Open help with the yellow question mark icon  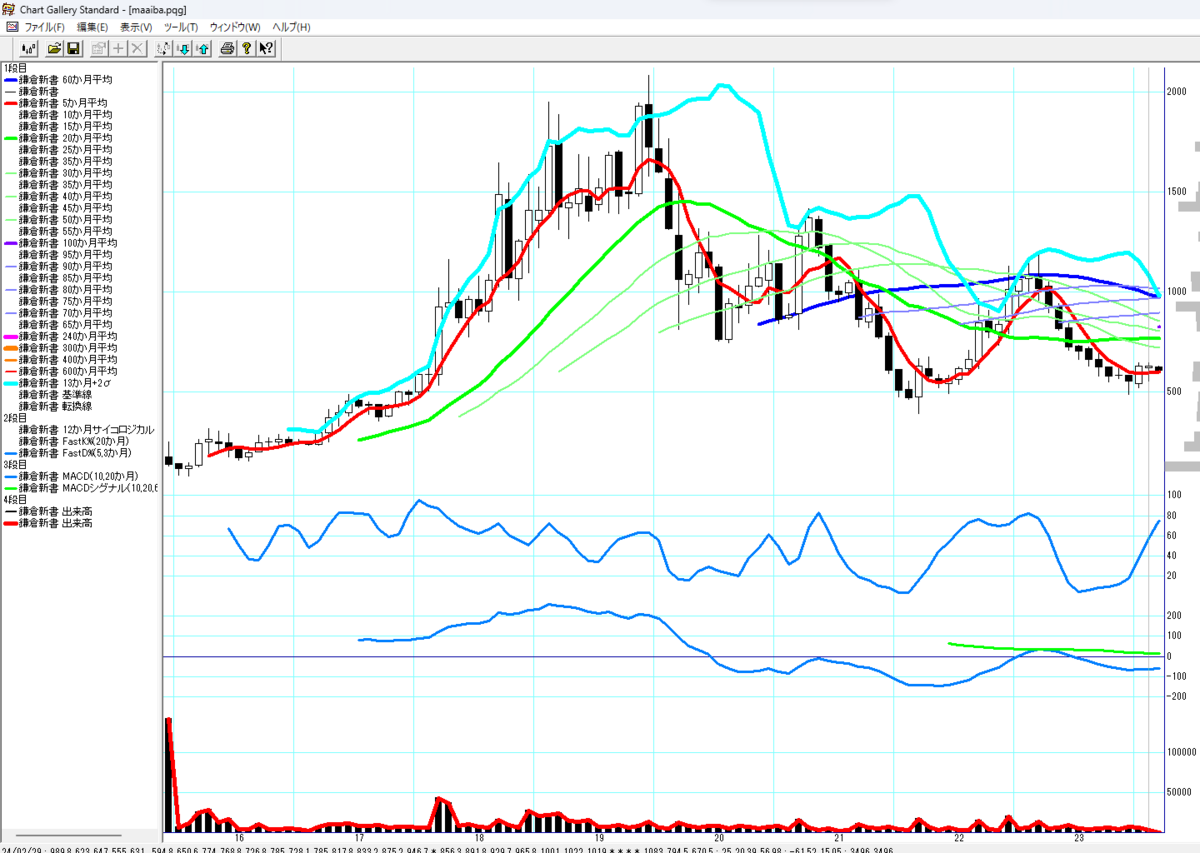(246, 48)
